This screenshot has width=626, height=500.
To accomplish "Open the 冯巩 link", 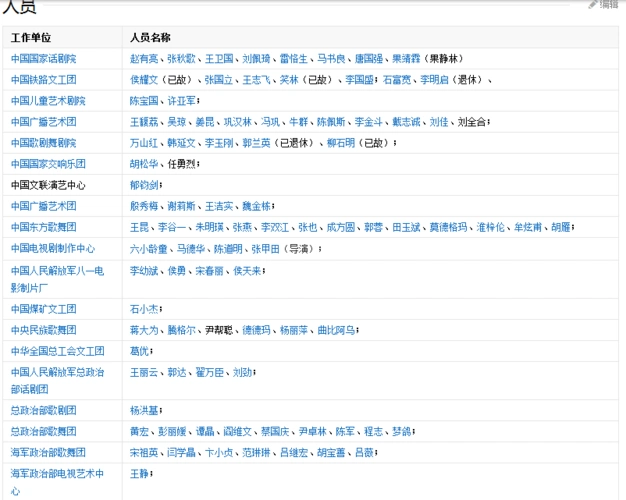I will 270,122.
